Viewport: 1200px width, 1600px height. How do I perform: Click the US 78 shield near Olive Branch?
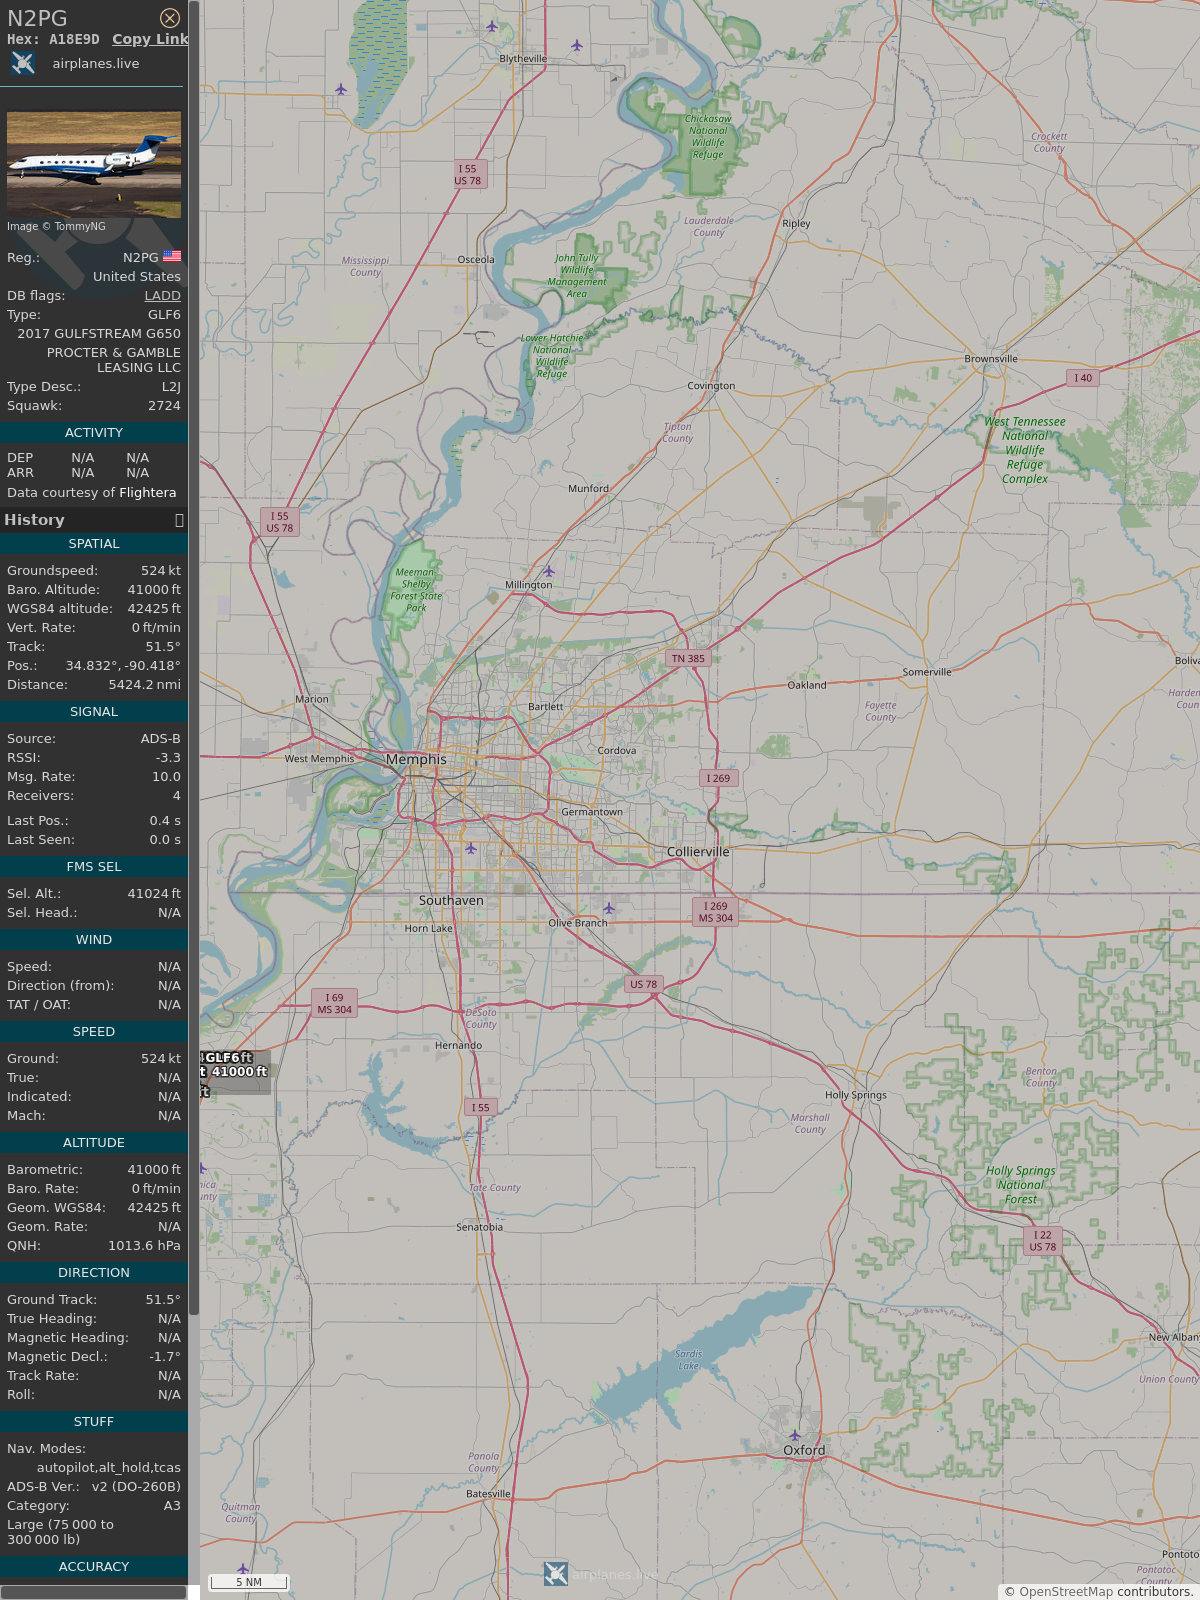click(x=644, y=984)
